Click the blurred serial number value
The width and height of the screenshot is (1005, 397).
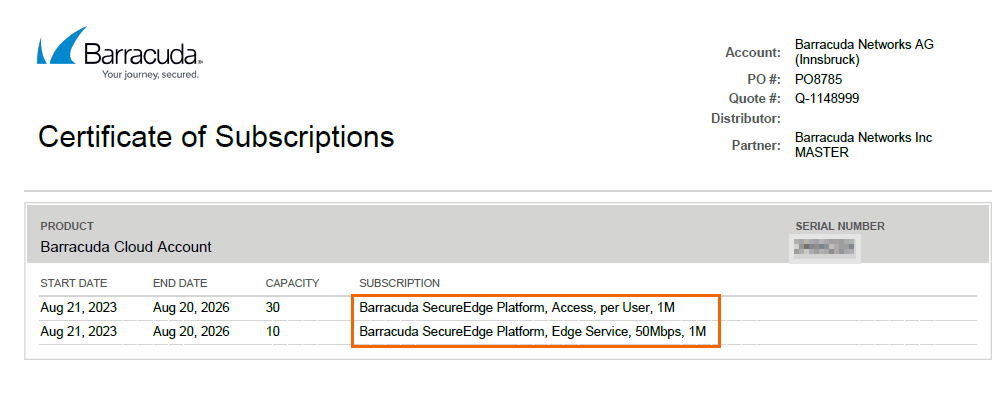pos(824,247)
